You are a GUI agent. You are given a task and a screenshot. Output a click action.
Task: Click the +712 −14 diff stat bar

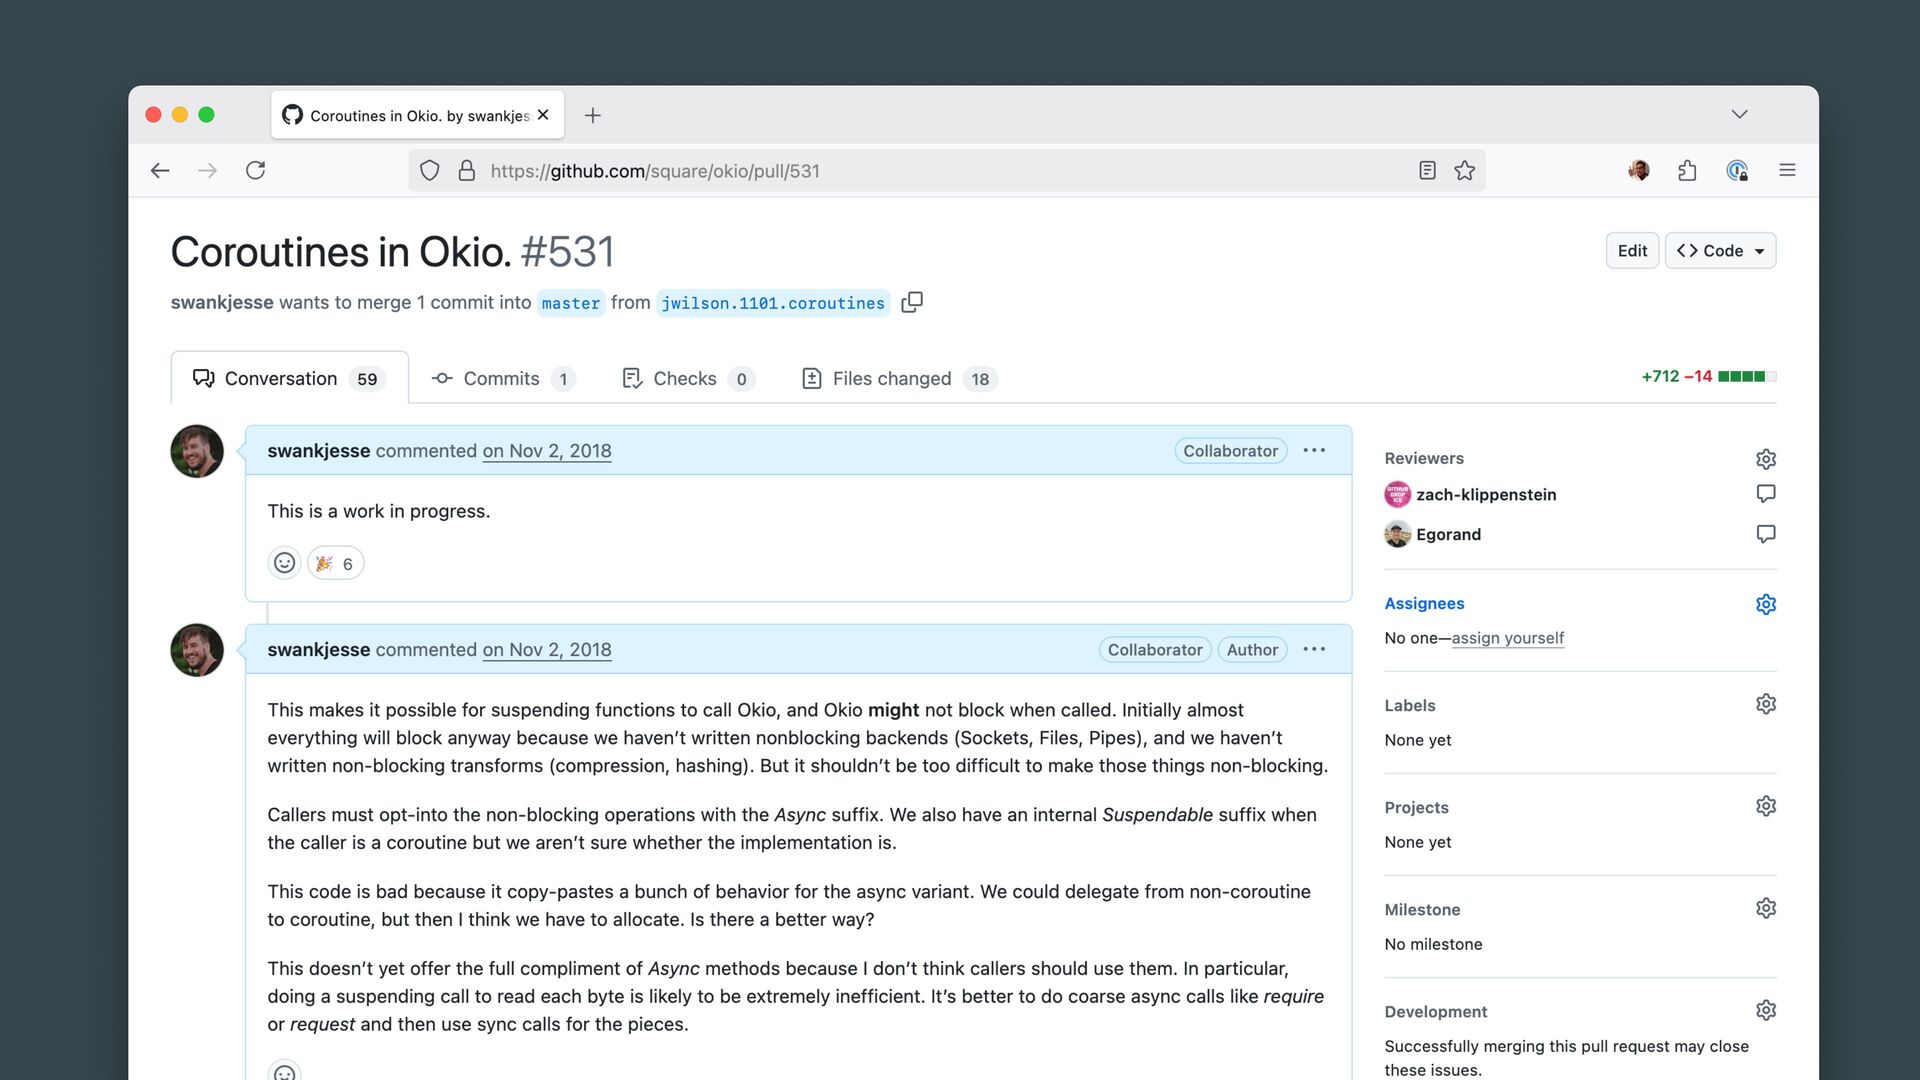pos(1709,377)
